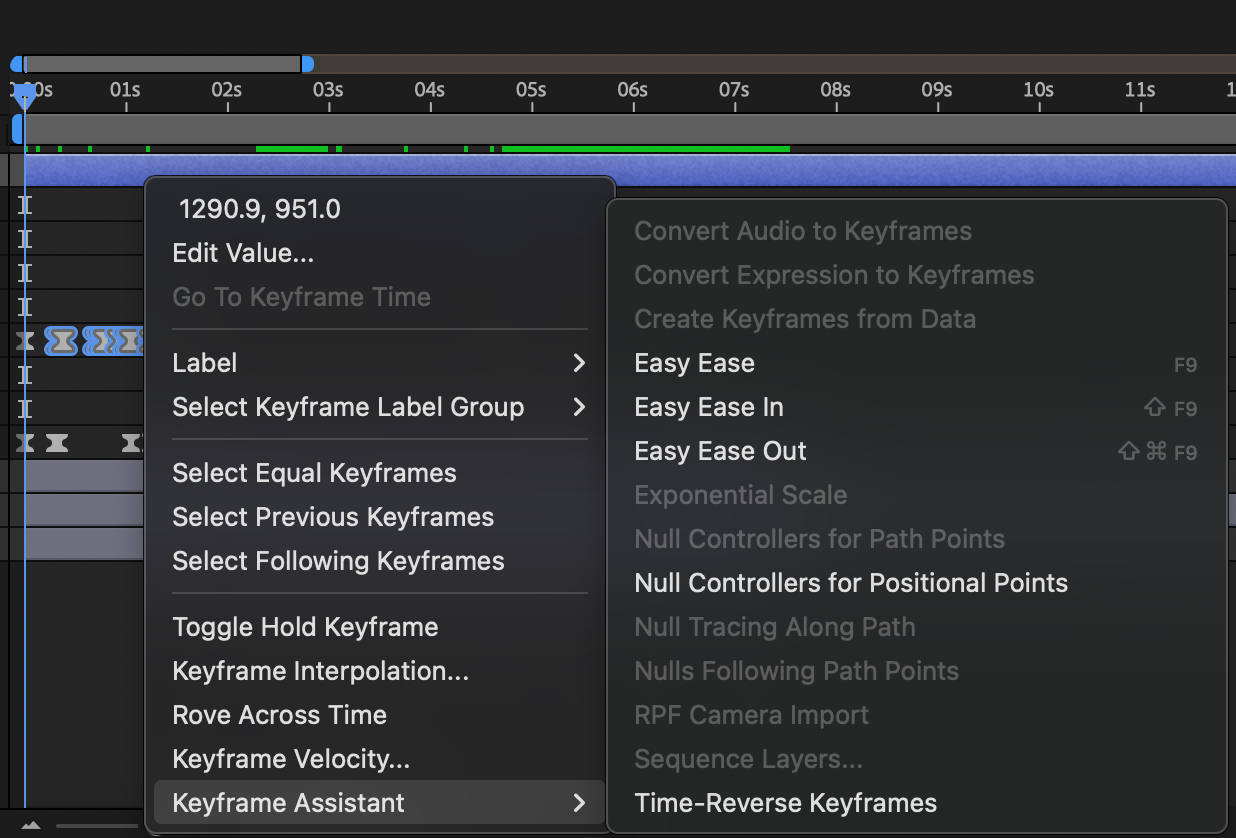Open Keyframe Interpolation... dialog
The height and width of the screenshot is (838, 1236).
(x=320, y=671)
